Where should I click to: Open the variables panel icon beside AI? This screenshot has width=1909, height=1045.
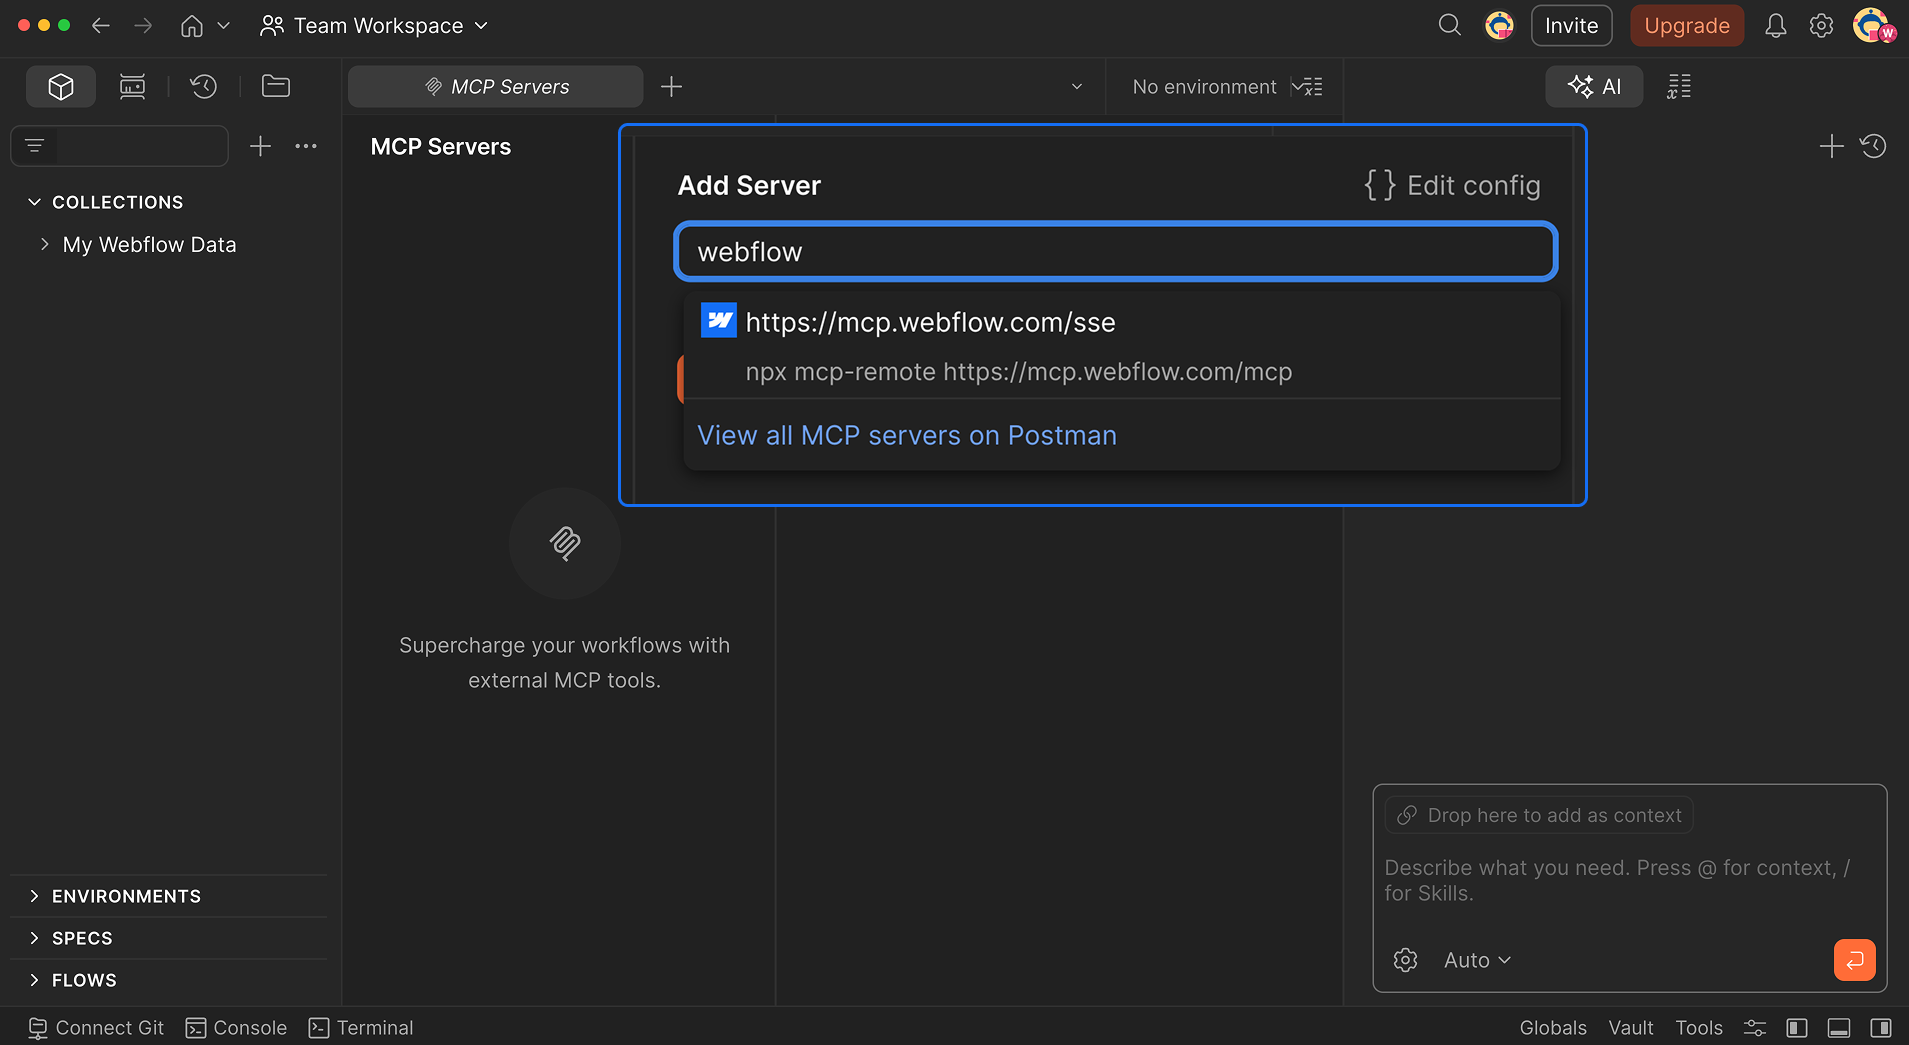click(x=1679, y=87)
